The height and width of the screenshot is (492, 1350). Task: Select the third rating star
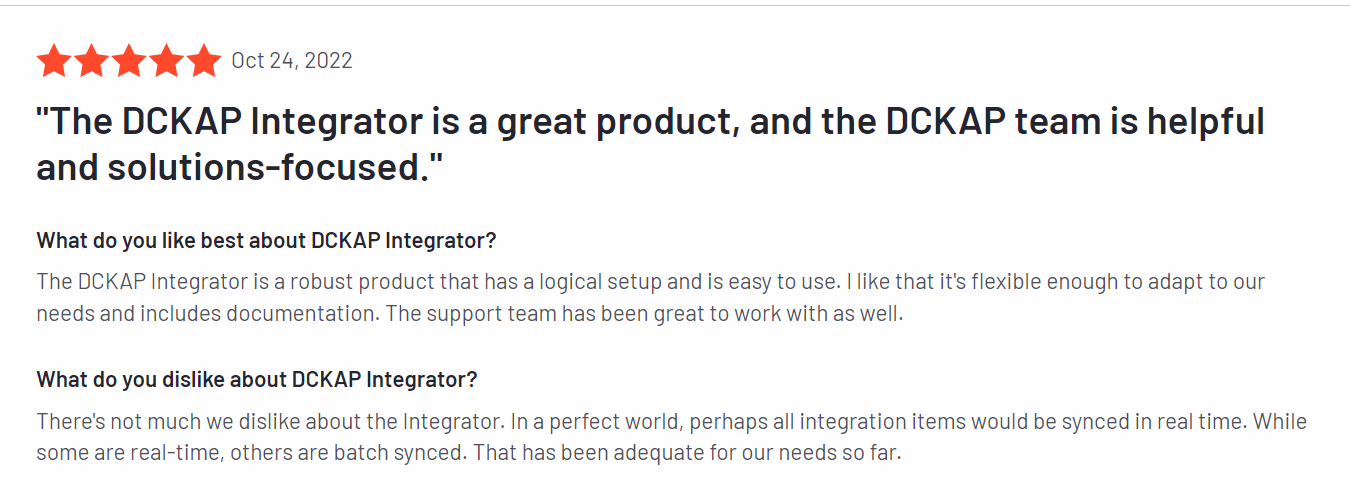click(129, 61)
